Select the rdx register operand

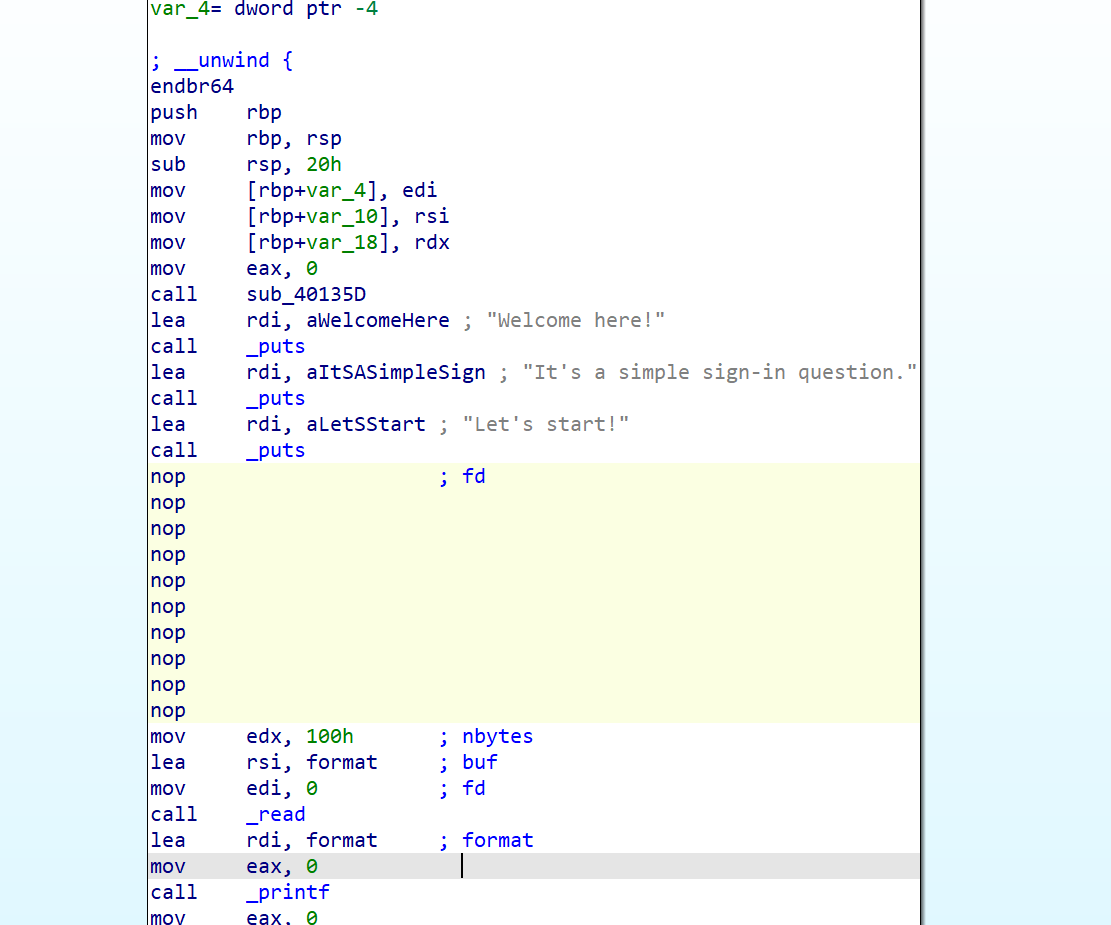tap(432, 242)
